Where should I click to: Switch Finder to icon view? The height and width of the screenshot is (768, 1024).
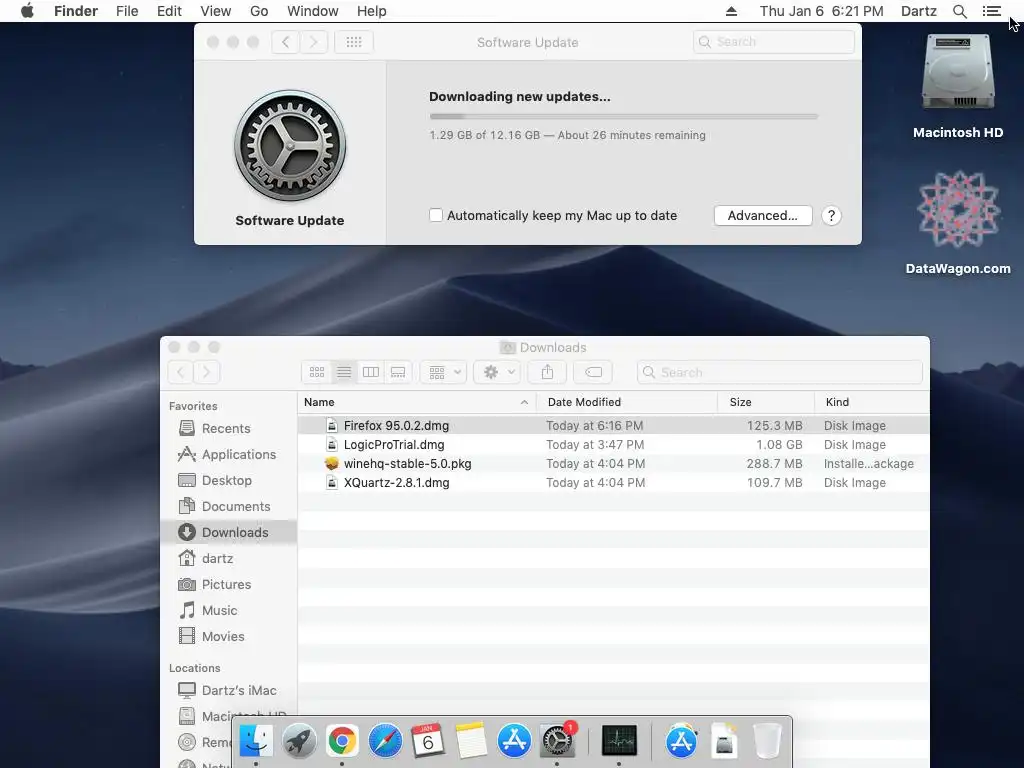click(317, 372)
